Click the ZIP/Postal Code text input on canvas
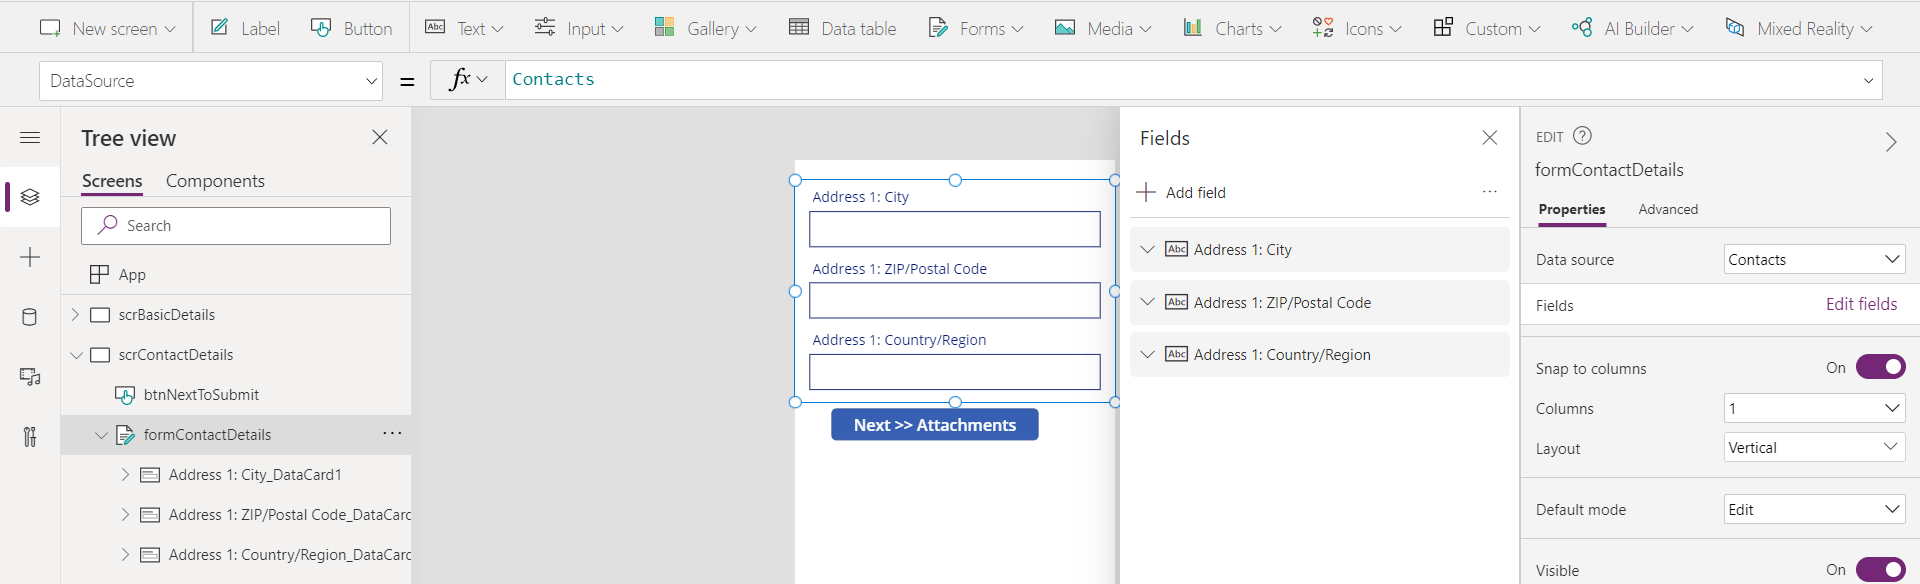The image size is (1920, 584). [x=955, y=300]
